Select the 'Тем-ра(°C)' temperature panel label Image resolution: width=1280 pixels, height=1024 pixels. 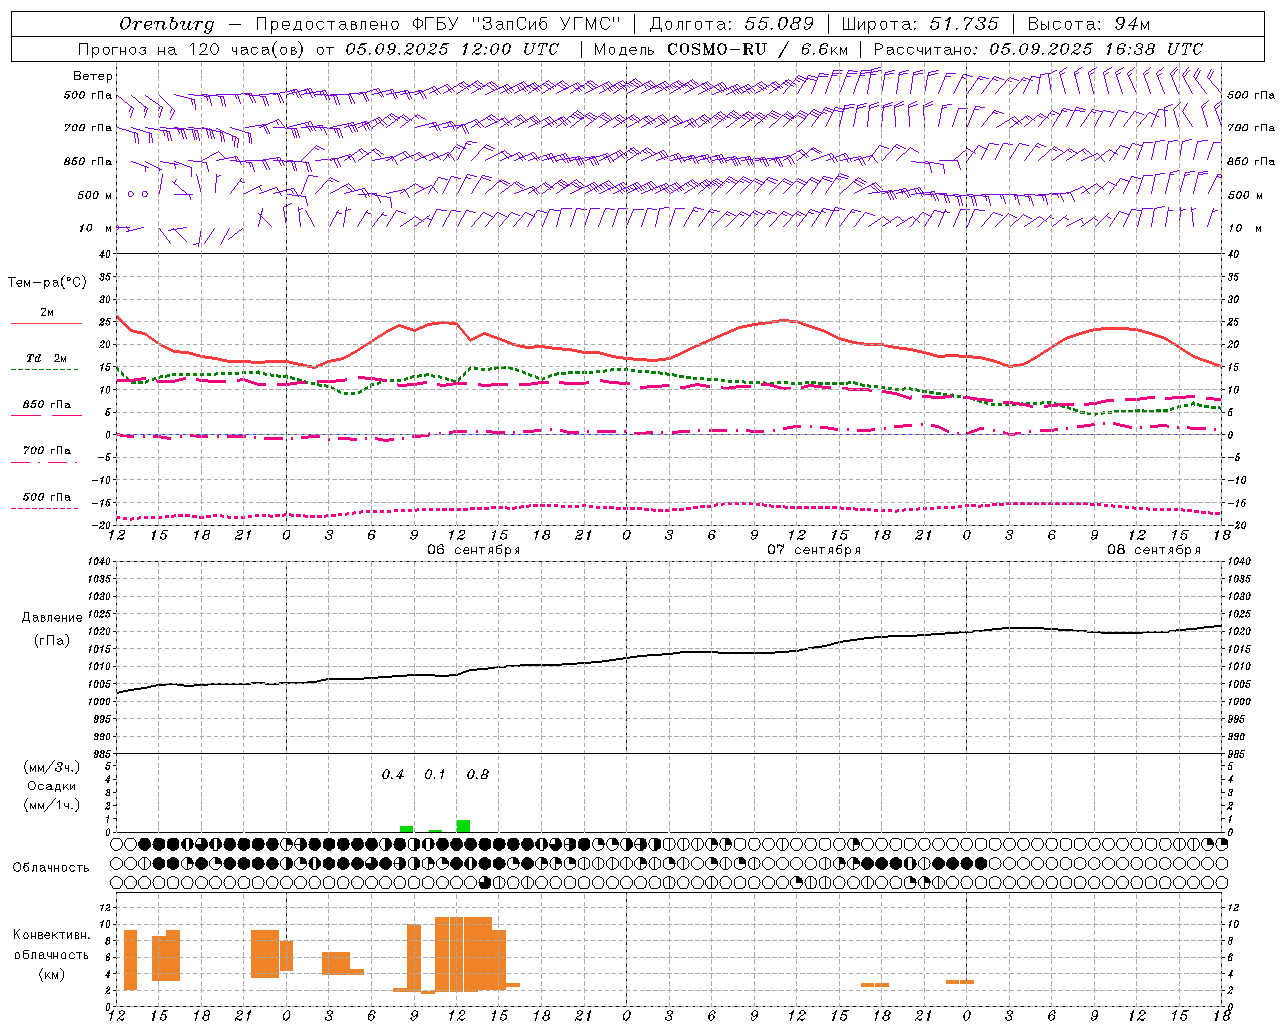[x=47, y=283]
